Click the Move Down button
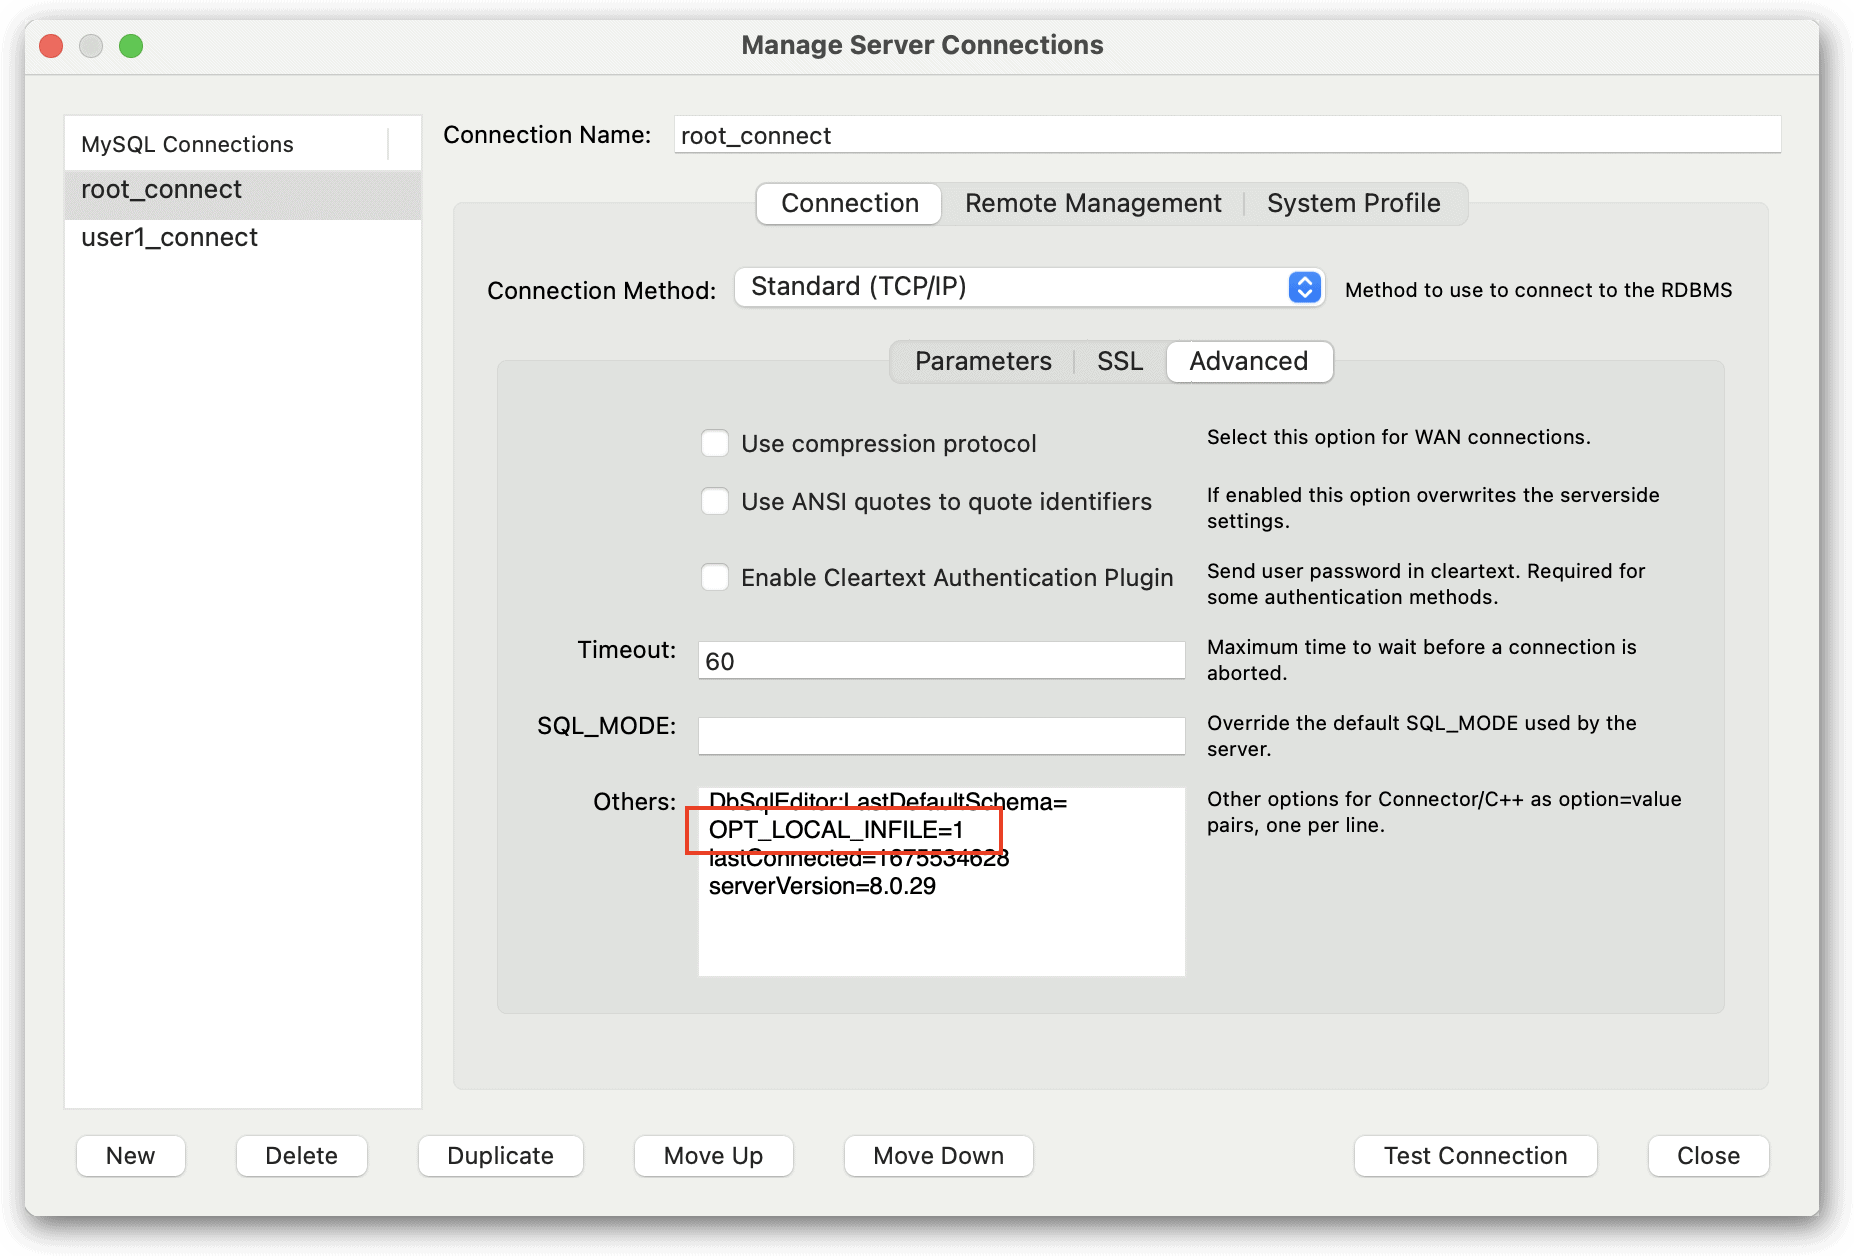This screenshot has width=1854, height=1256. pos(938,1156)
